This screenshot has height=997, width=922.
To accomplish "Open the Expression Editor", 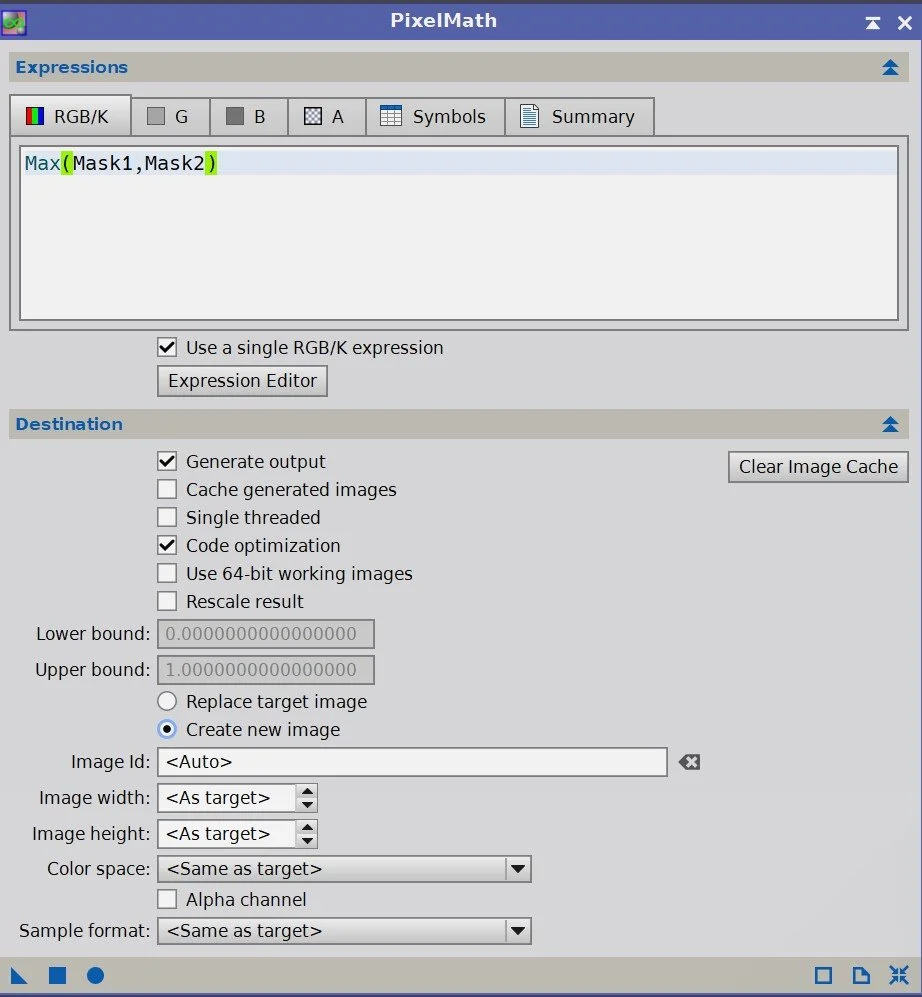I will pyautogui.click(x=242, y=380).
